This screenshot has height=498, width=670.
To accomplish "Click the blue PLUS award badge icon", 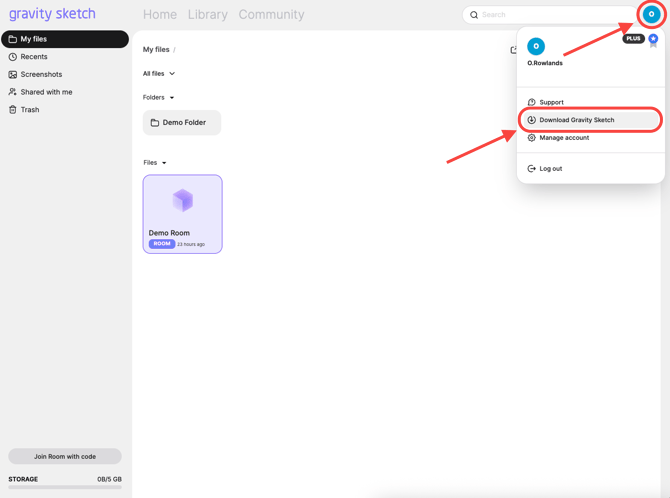I will click(x=653, y=40).
